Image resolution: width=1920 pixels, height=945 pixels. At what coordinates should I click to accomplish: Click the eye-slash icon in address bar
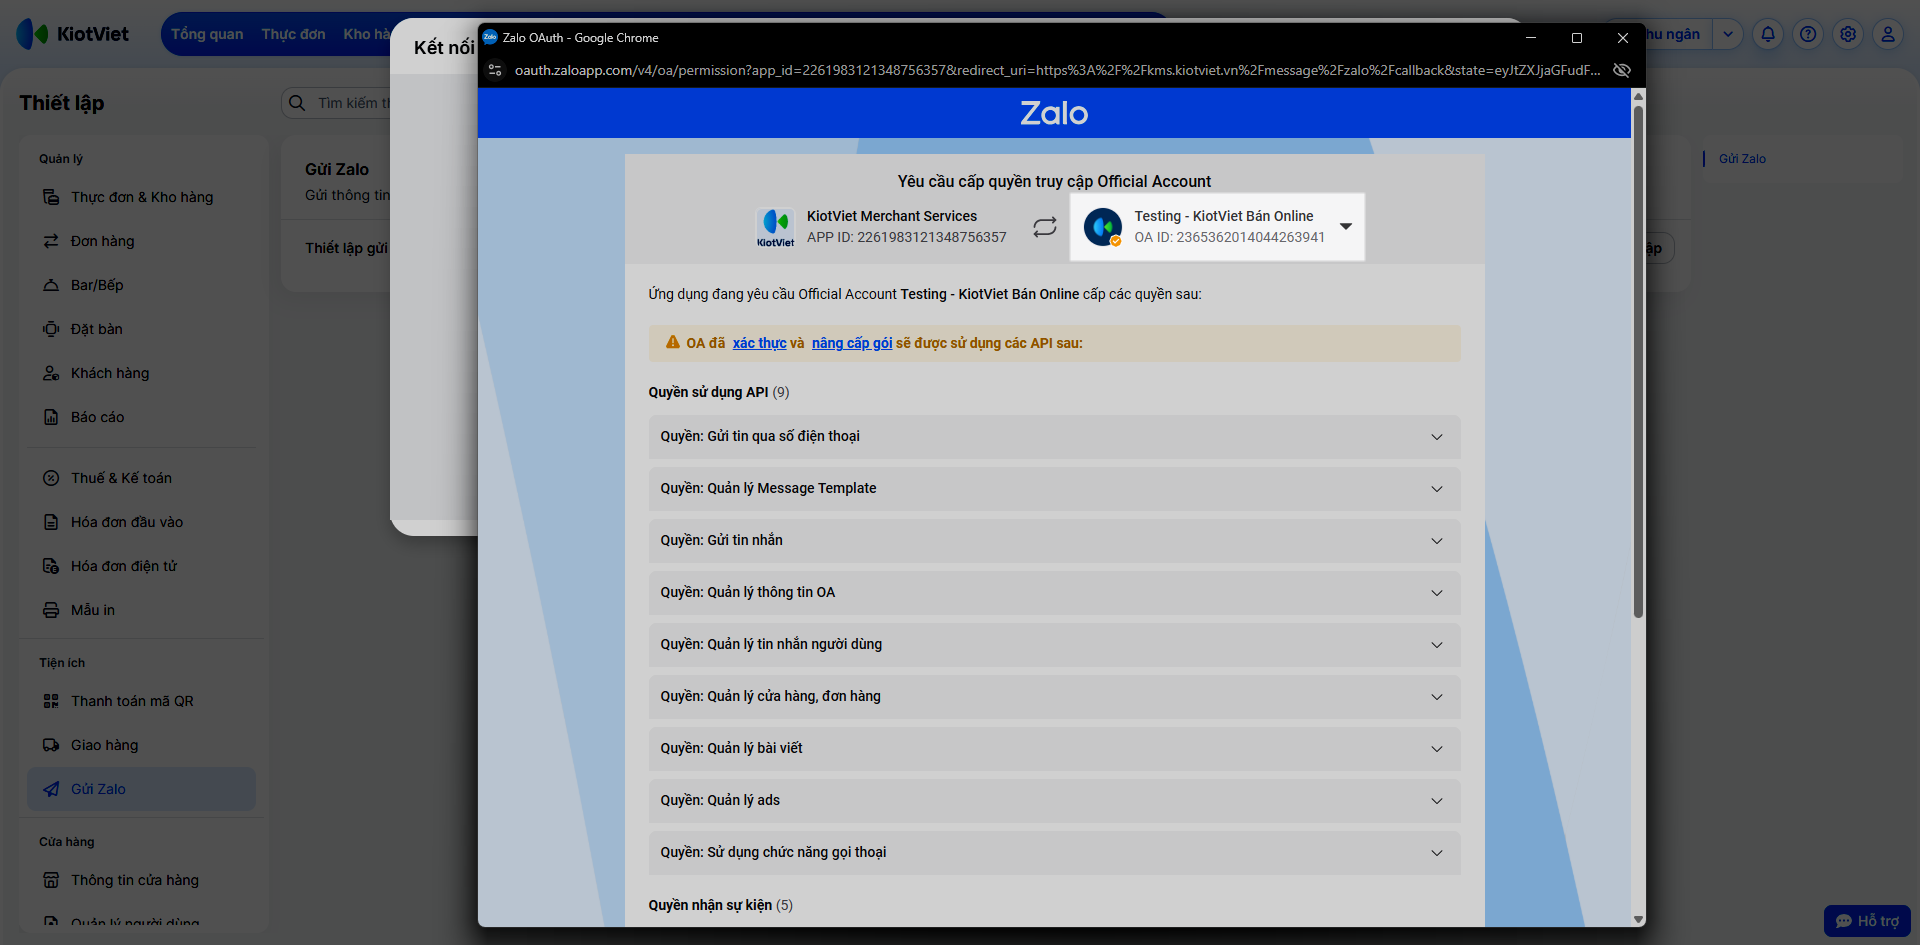point(1622,70)
